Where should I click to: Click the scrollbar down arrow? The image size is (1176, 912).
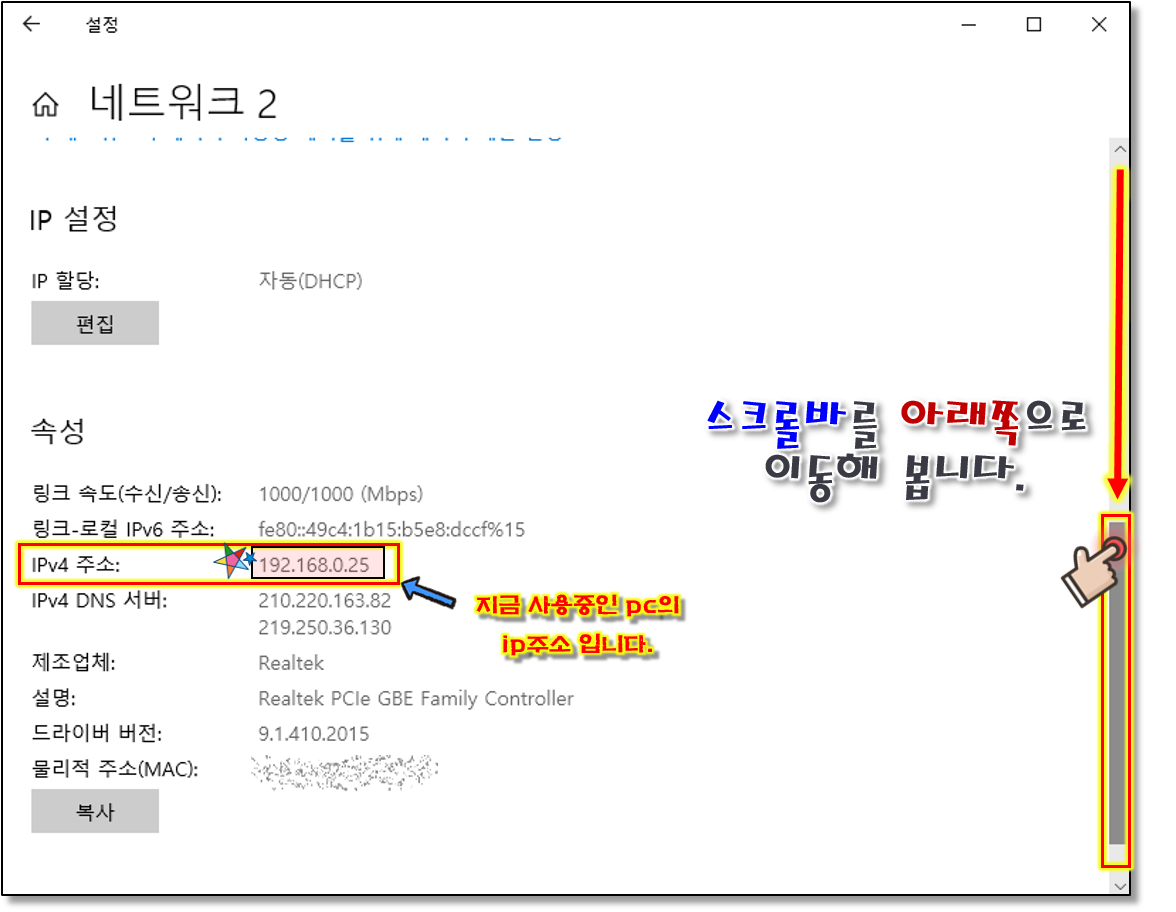[1119, 885]
